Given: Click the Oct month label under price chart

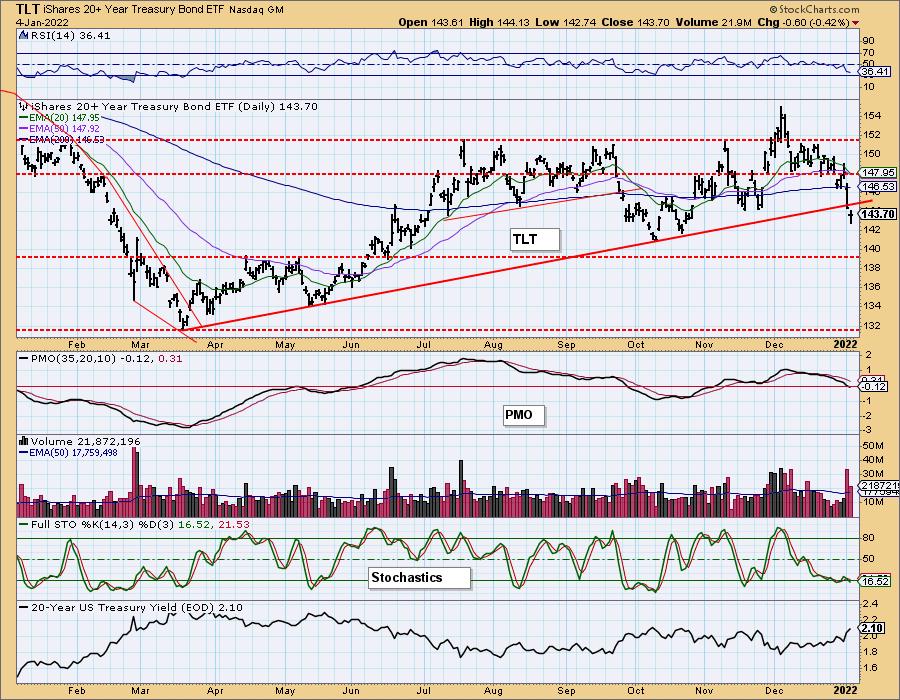Looking at the screenshot, I should [x=635, y=345].
